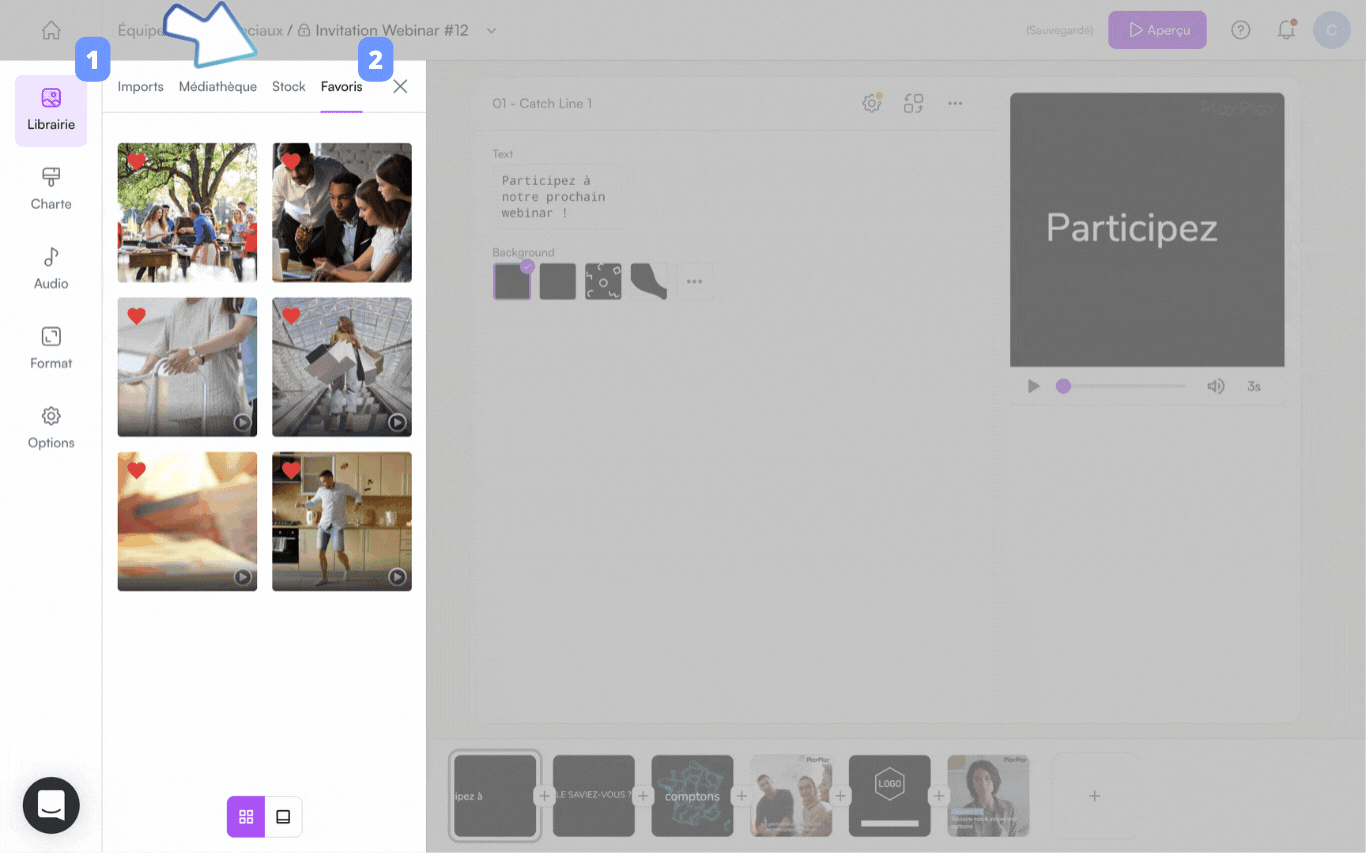Click the preview progress slider handle
The image size is (1366, 853).
click(1063, 386)
